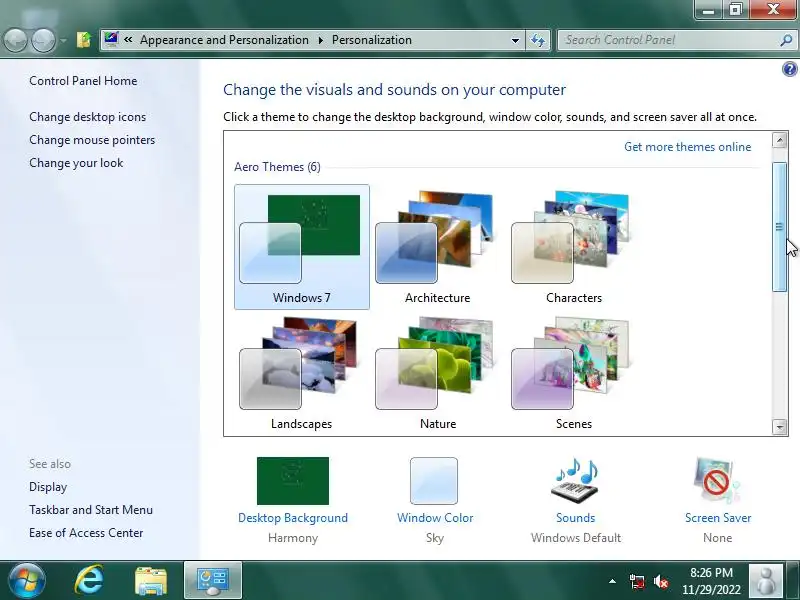Open Taskbar and Start Menu link
This screenshot has width=800, height=600.
point(91,510)
